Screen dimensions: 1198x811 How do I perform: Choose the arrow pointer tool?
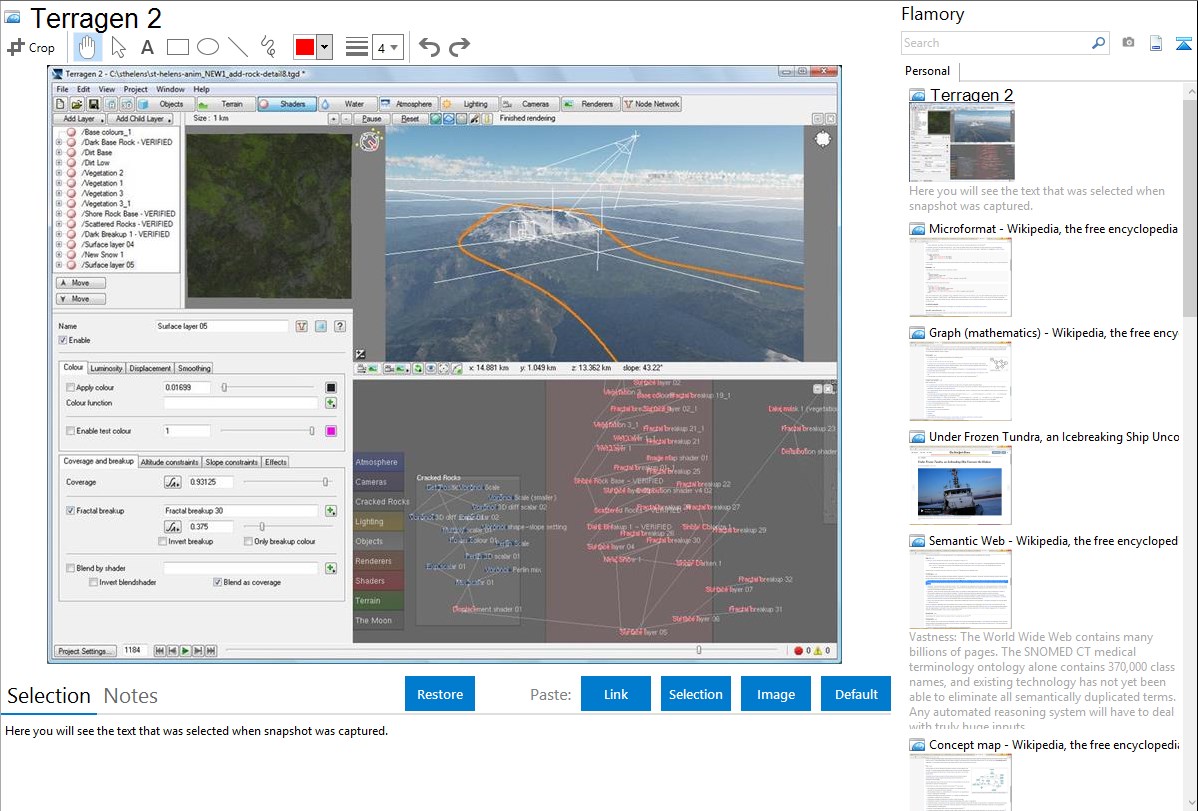118,47
